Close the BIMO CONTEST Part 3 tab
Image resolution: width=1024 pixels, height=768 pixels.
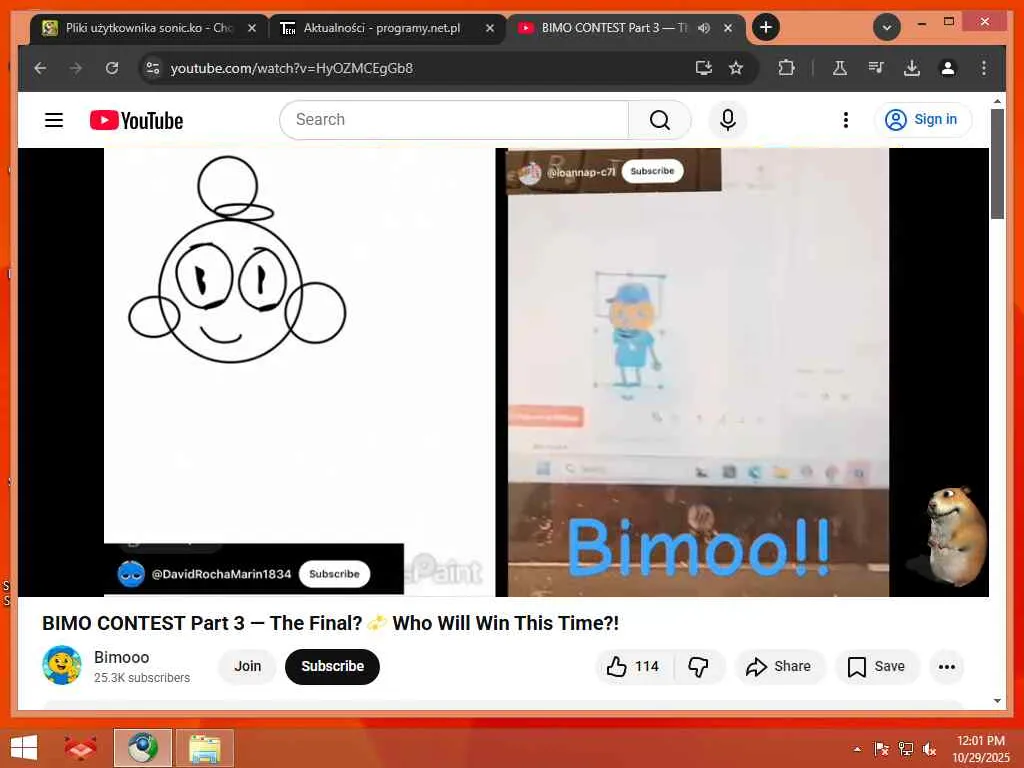[x=728, y=28]
